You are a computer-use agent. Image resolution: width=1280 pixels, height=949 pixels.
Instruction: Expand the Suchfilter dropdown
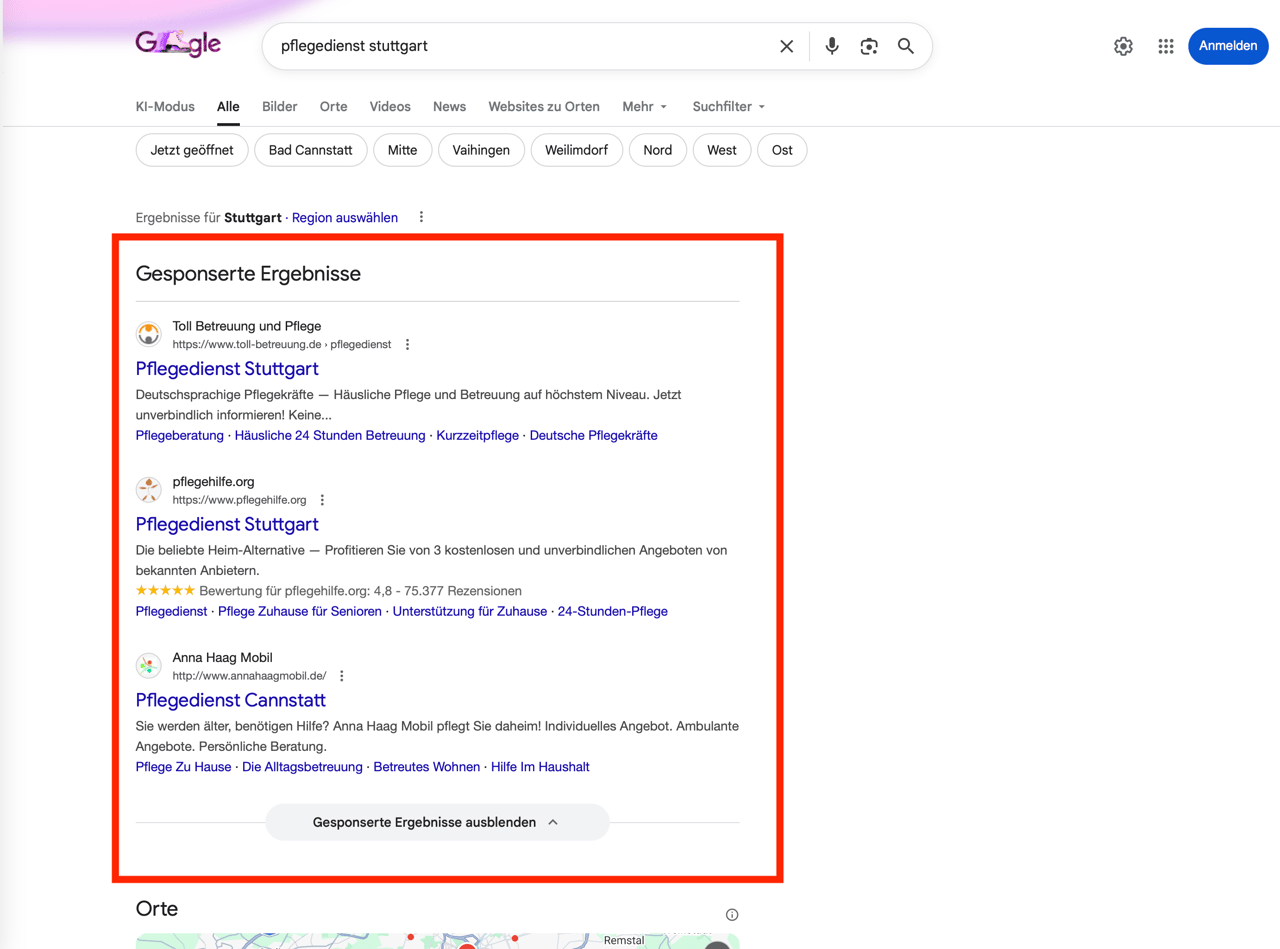(x=729, y=106)
